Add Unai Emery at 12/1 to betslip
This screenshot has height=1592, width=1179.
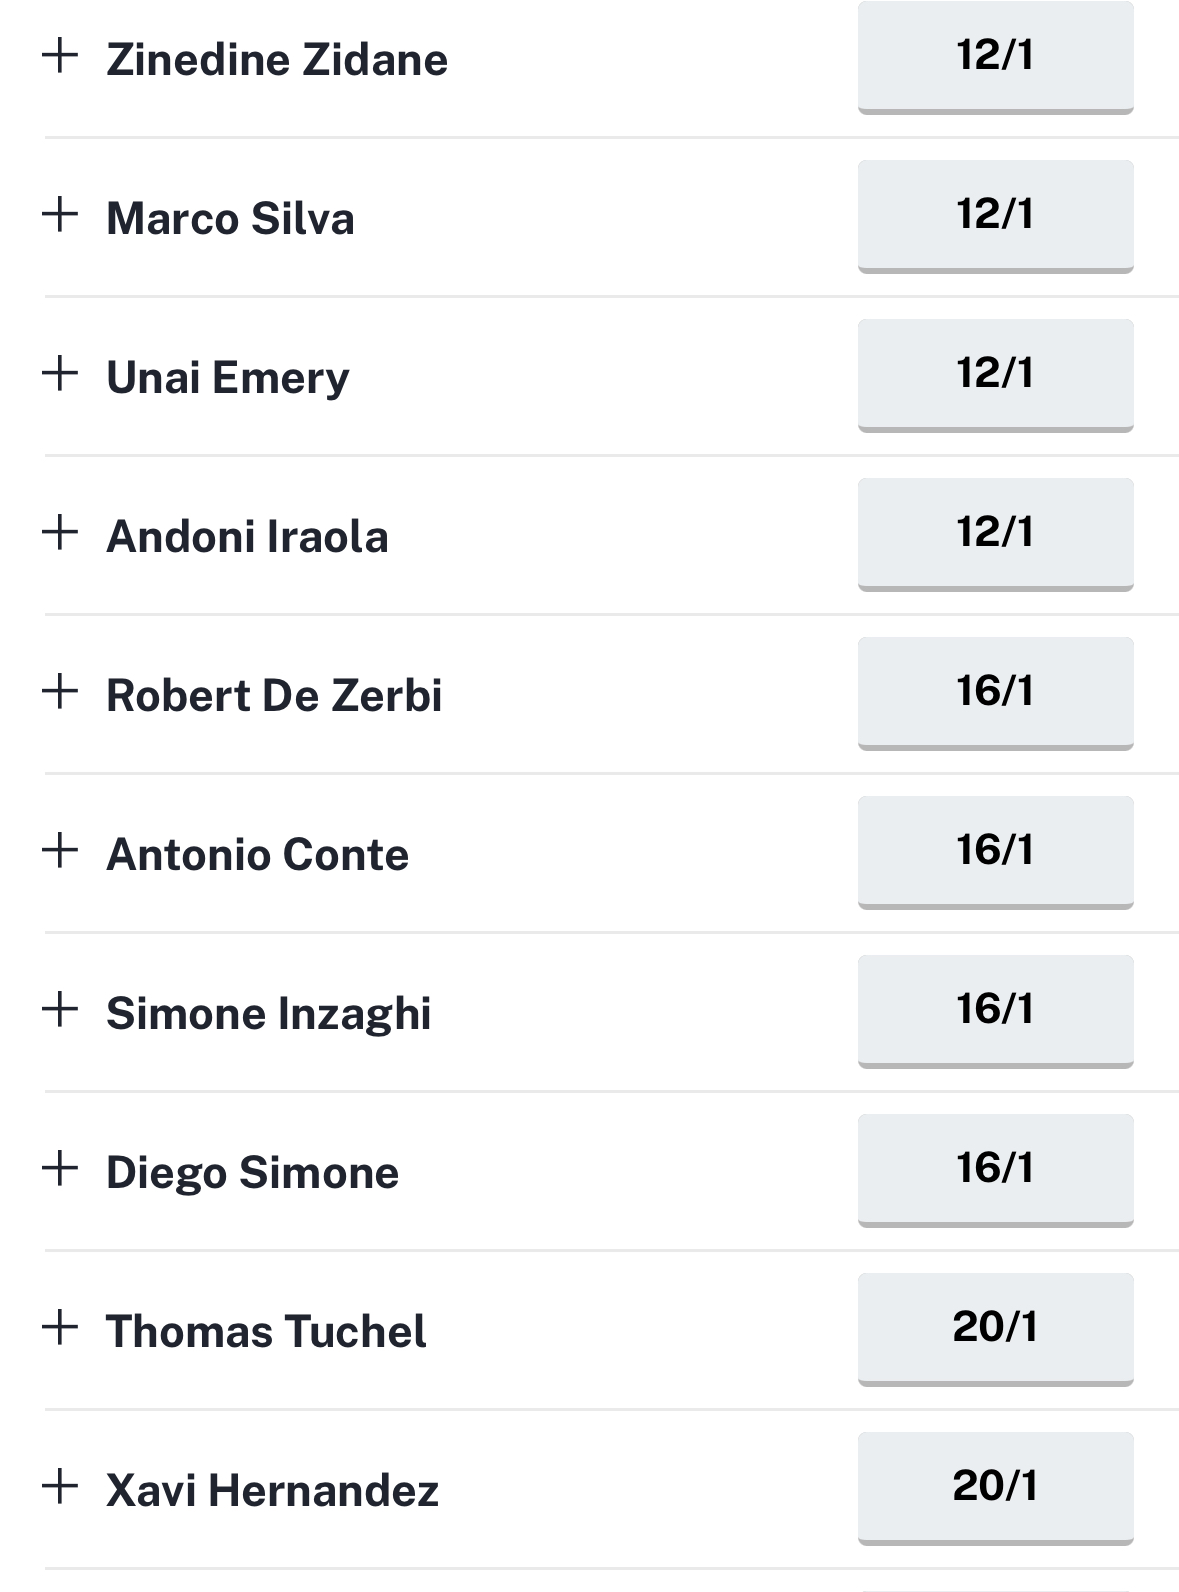[995, 375]
